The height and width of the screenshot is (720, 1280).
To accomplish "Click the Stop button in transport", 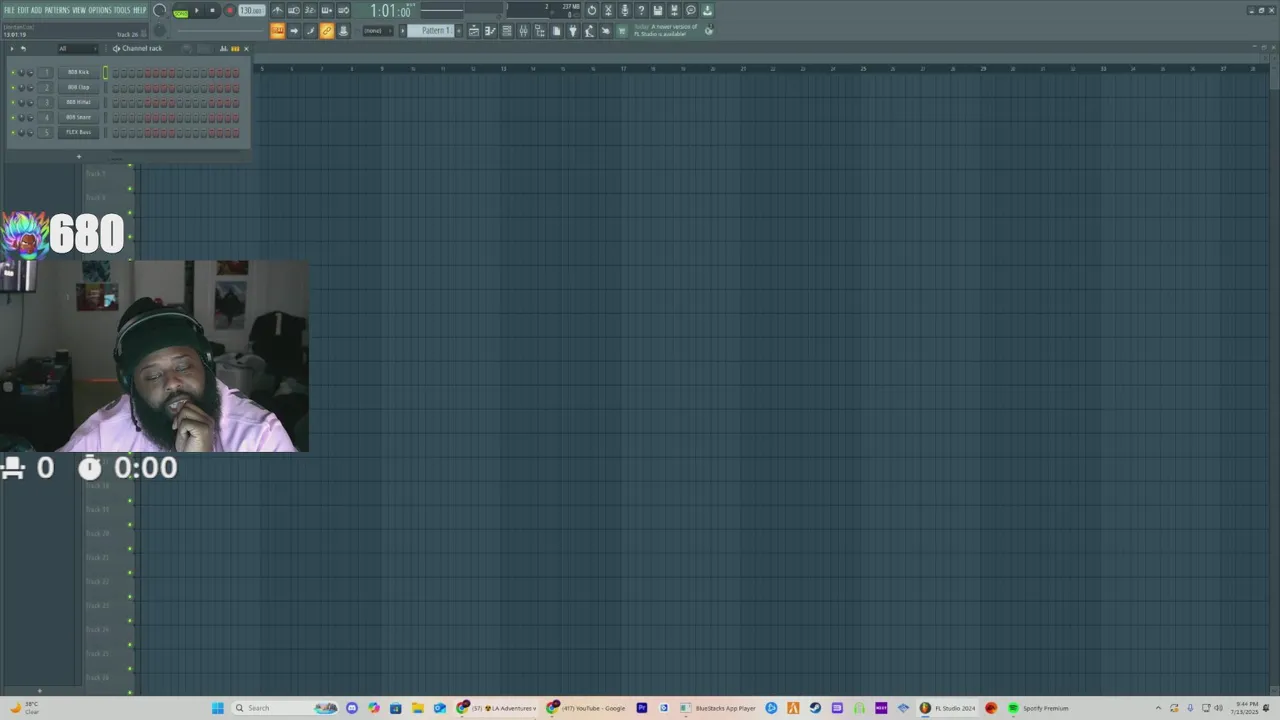I will point(212,10).
